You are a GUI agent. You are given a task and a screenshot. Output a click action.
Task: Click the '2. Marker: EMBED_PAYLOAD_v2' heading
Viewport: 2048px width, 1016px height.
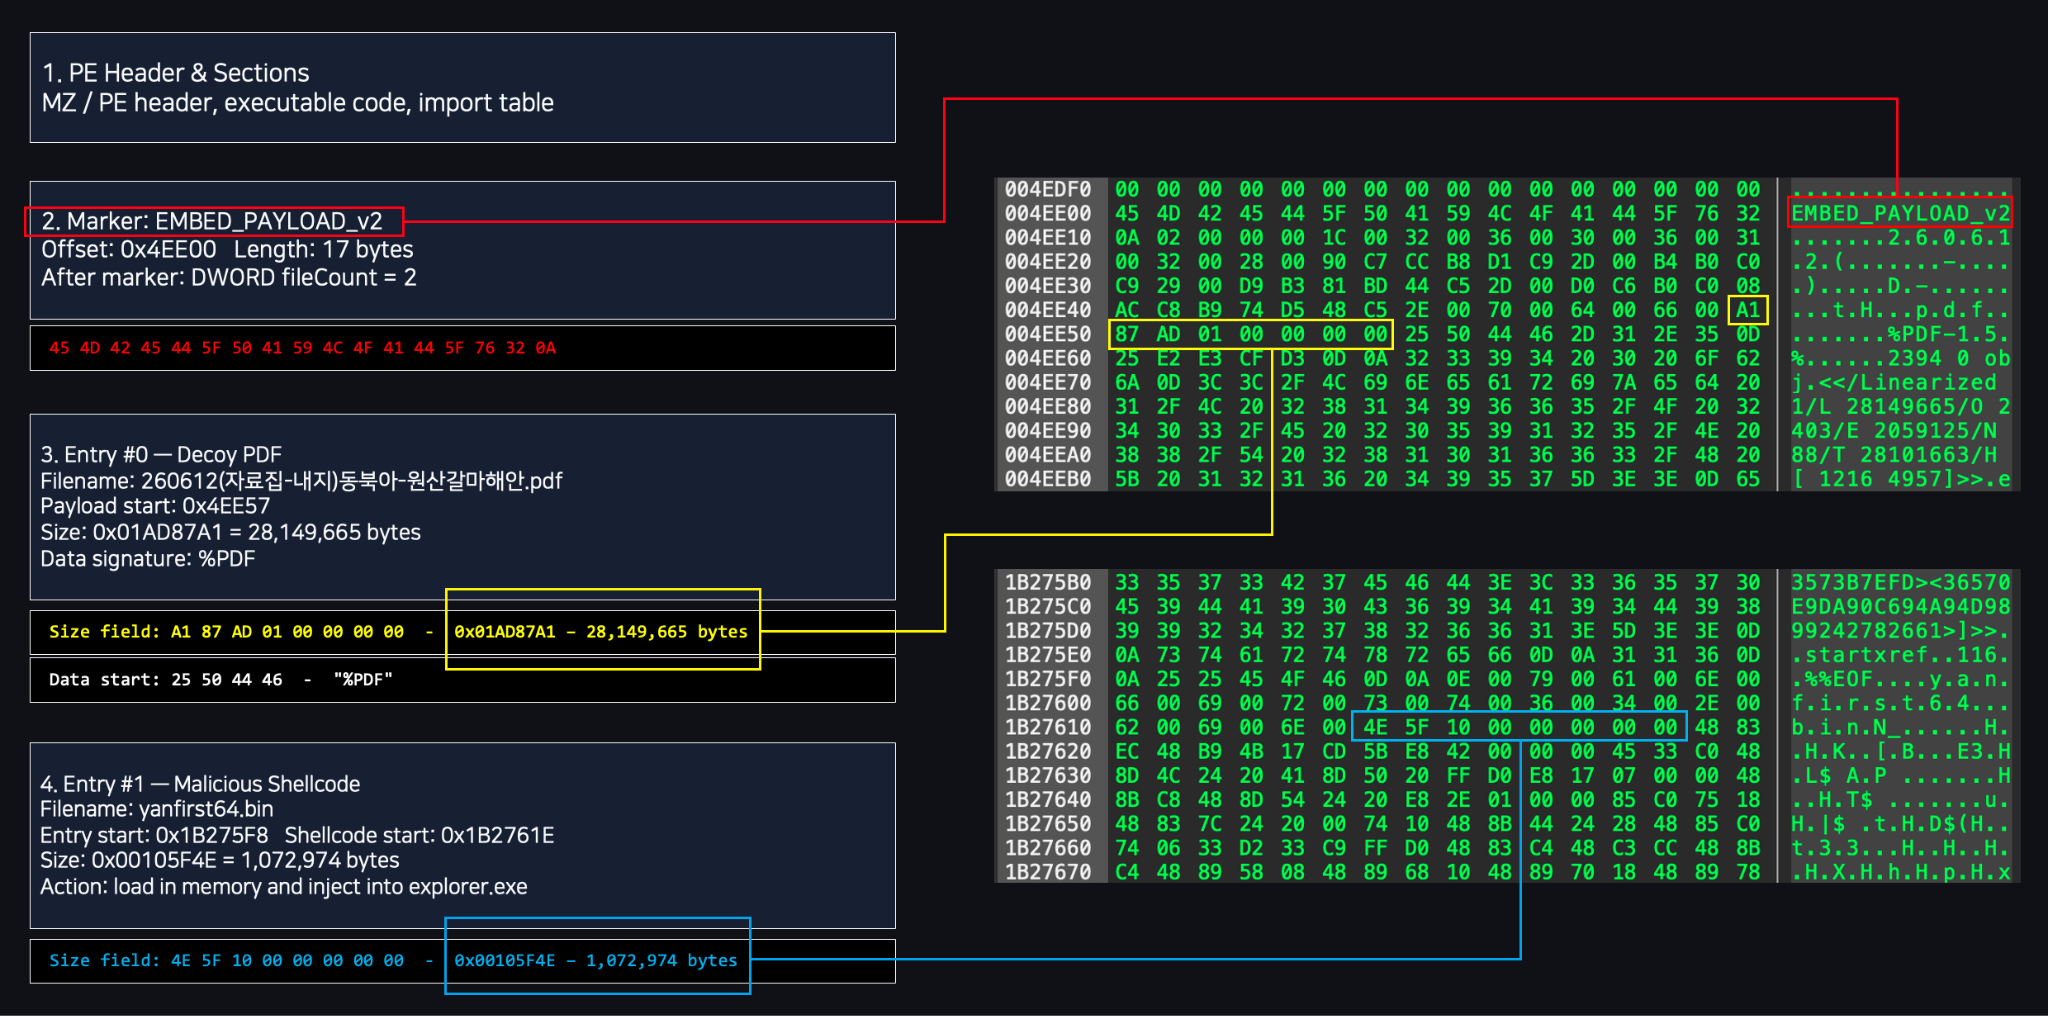click(x=212, y=221)
